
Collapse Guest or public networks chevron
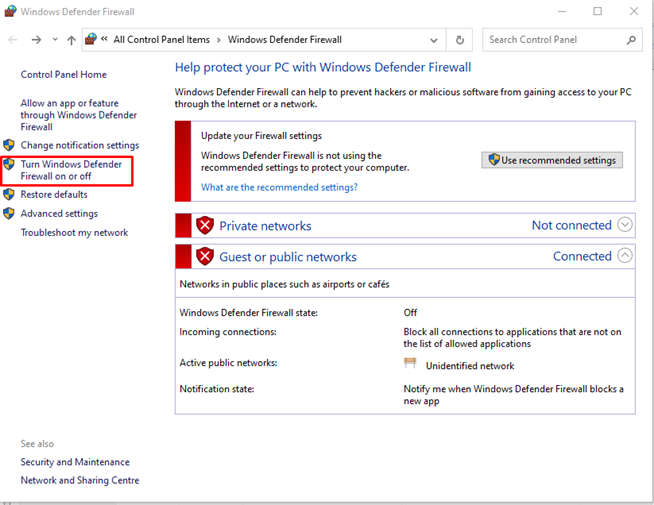(625, 256)
